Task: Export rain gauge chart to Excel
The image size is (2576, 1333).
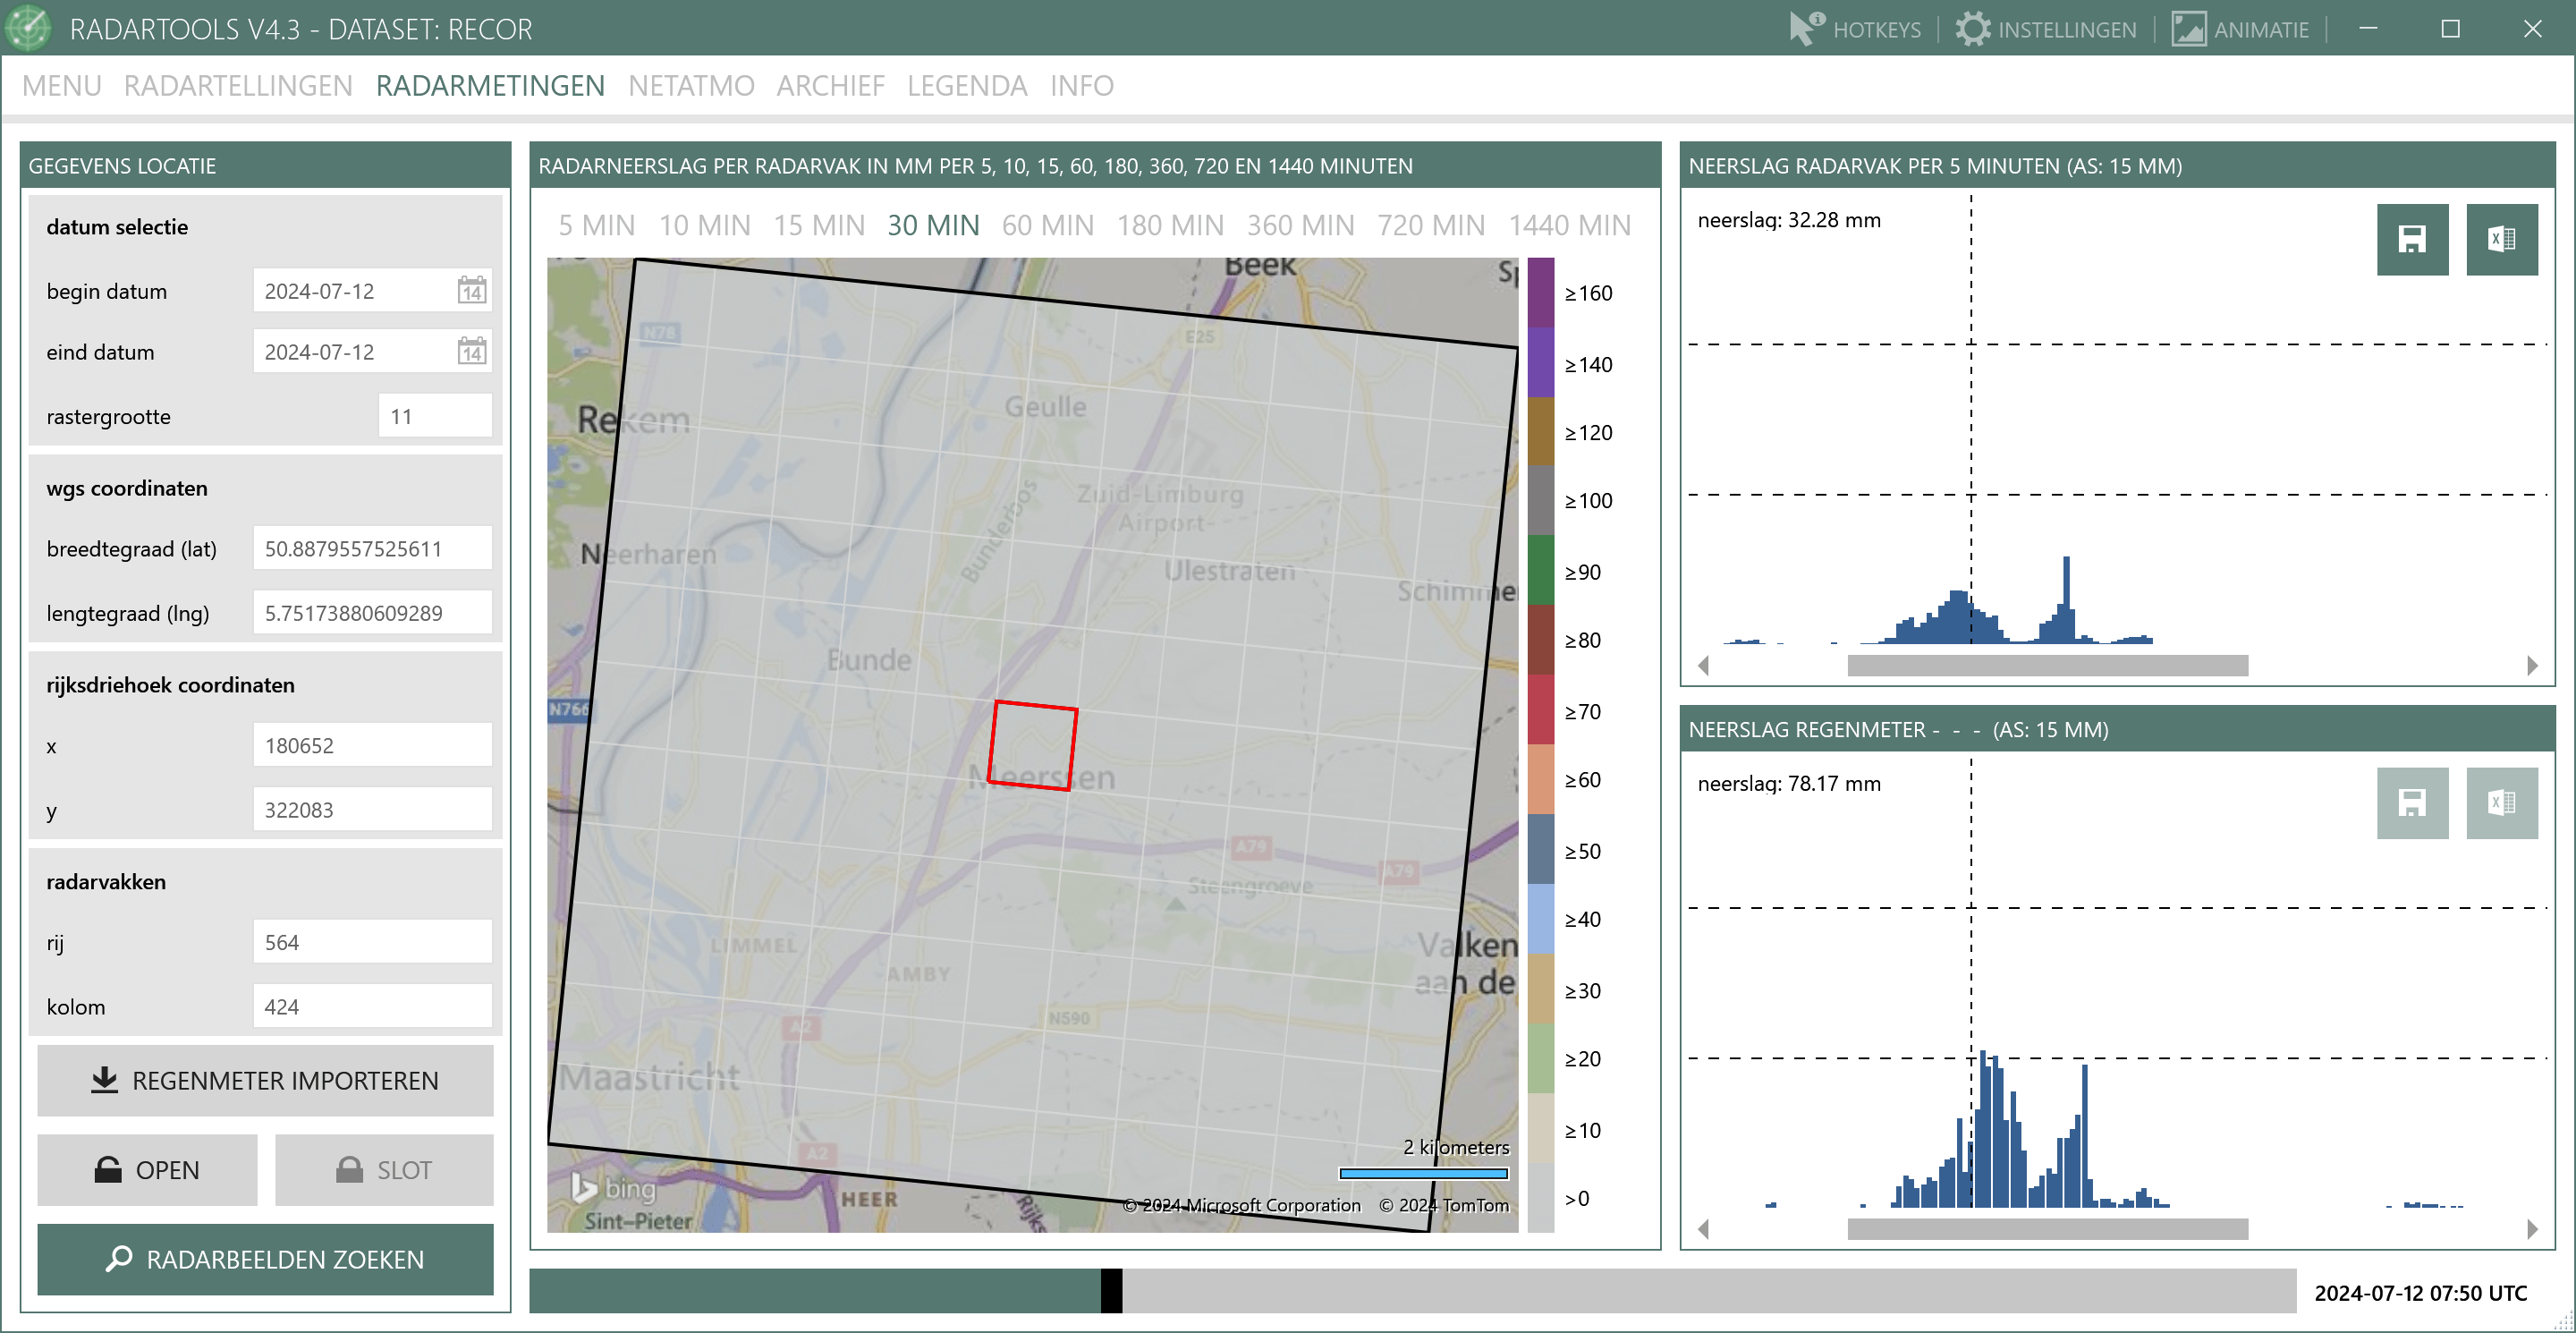Action: pos(2501,802)
